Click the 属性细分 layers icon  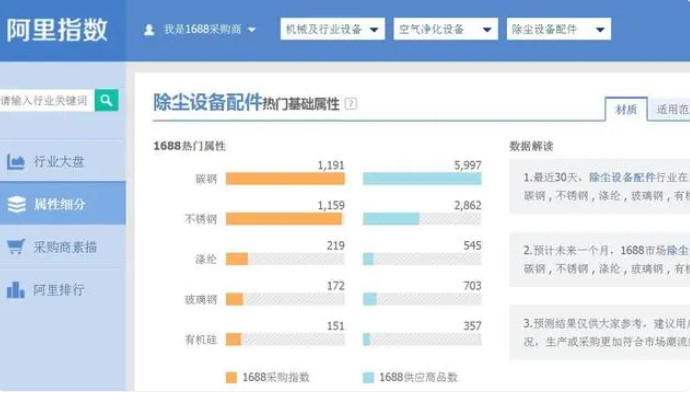[x=17, y=204]
